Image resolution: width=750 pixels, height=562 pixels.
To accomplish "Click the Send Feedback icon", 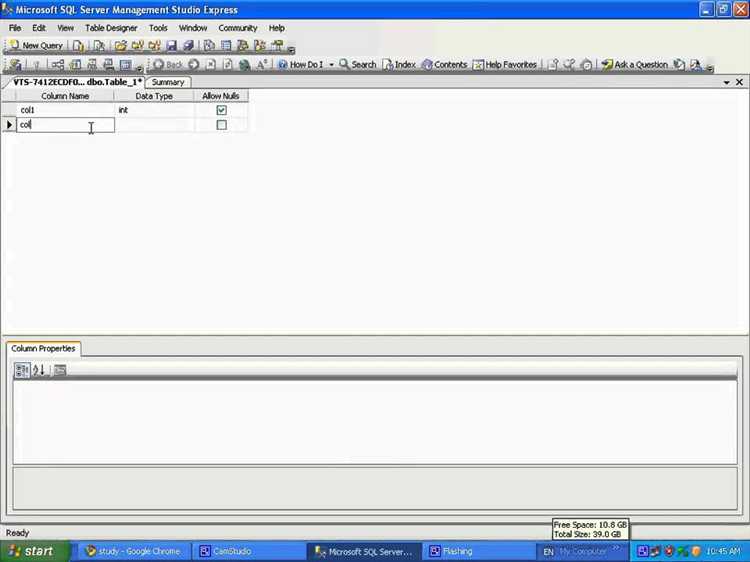I will [x=696, y=65].
